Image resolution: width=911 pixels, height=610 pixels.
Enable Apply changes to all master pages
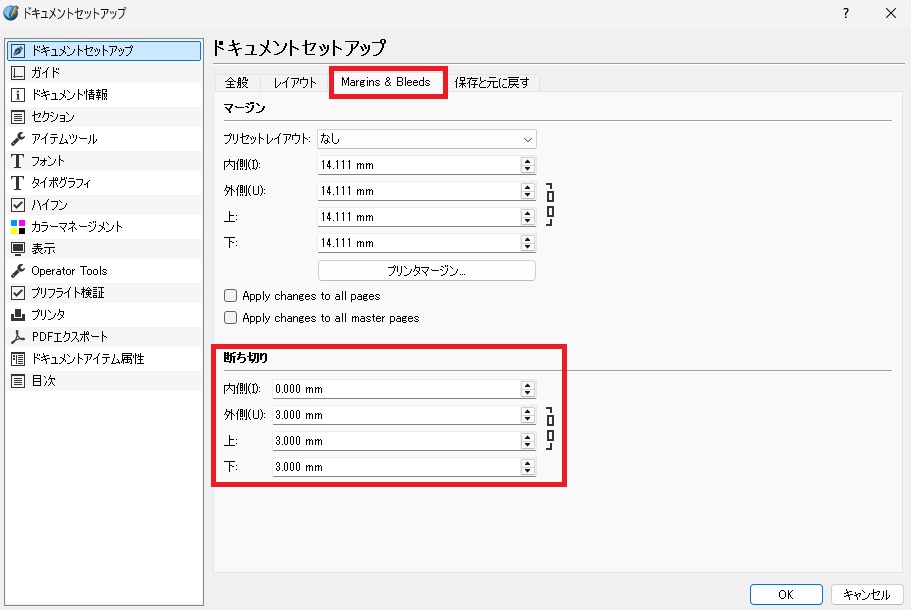coord(231,318)
